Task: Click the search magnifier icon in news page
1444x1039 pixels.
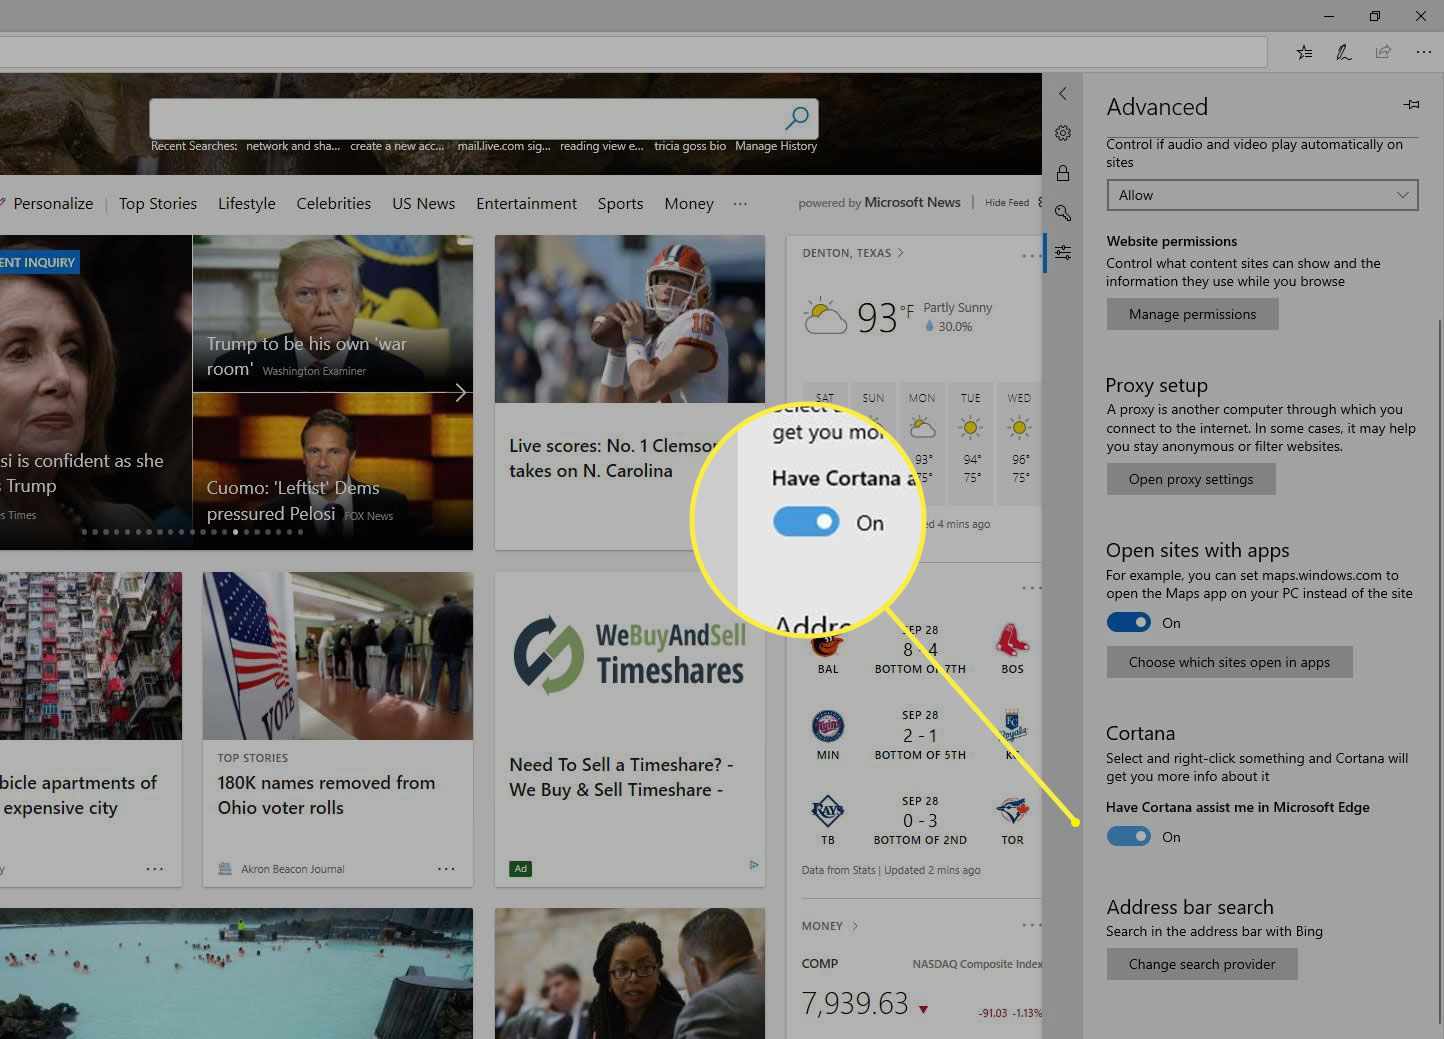Action: [x=797, y=118]
